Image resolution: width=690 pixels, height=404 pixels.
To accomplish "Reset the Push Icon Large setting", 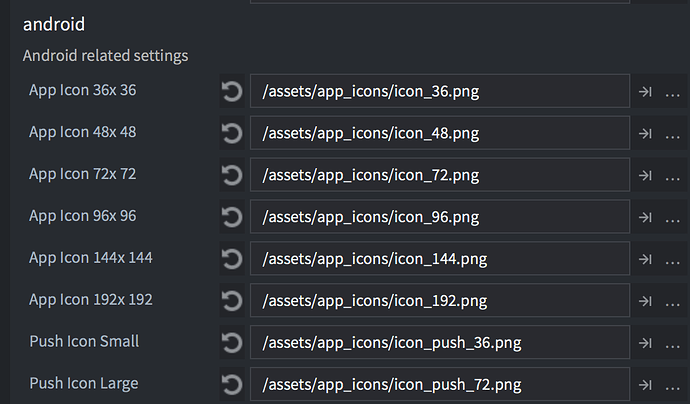I will point(232,384).
